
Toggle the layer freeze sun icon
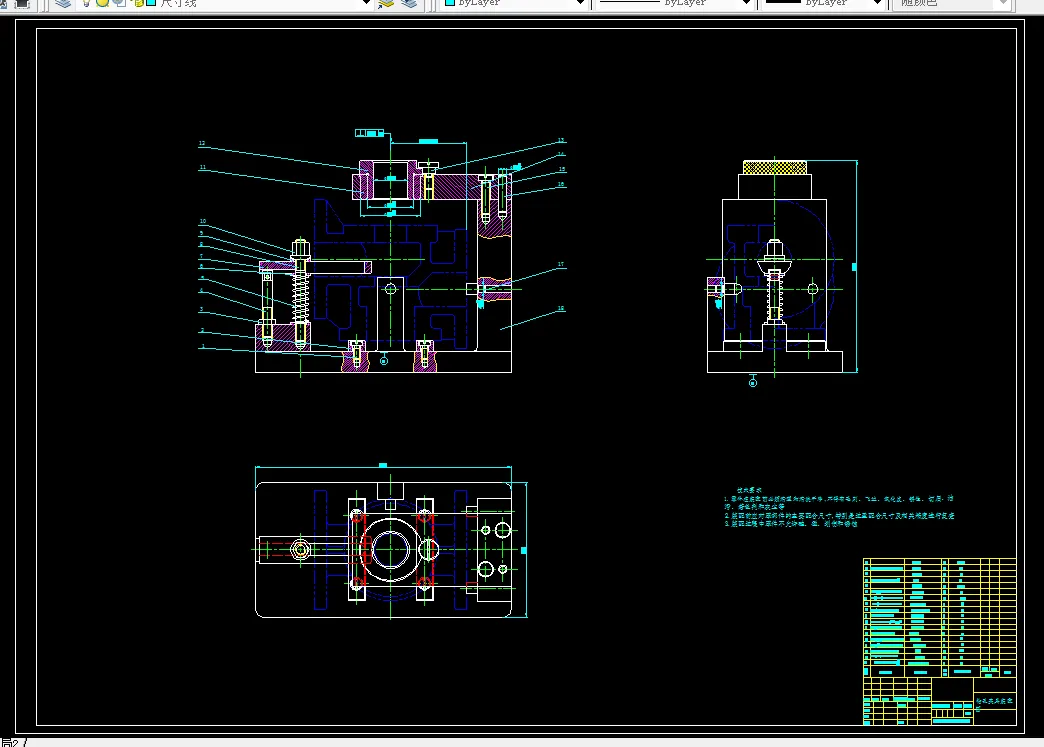tap(103, 3)
